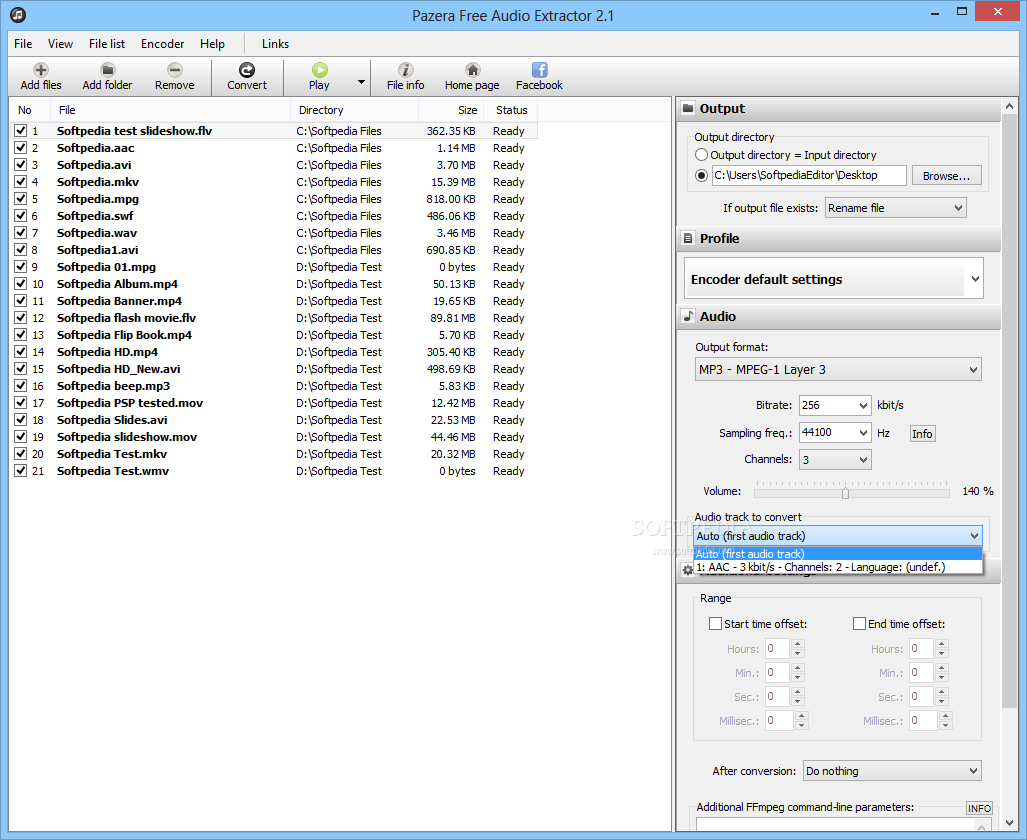Screen dimensions: 1027x840
Task: Open the Help menu
Action: point(212,43)
